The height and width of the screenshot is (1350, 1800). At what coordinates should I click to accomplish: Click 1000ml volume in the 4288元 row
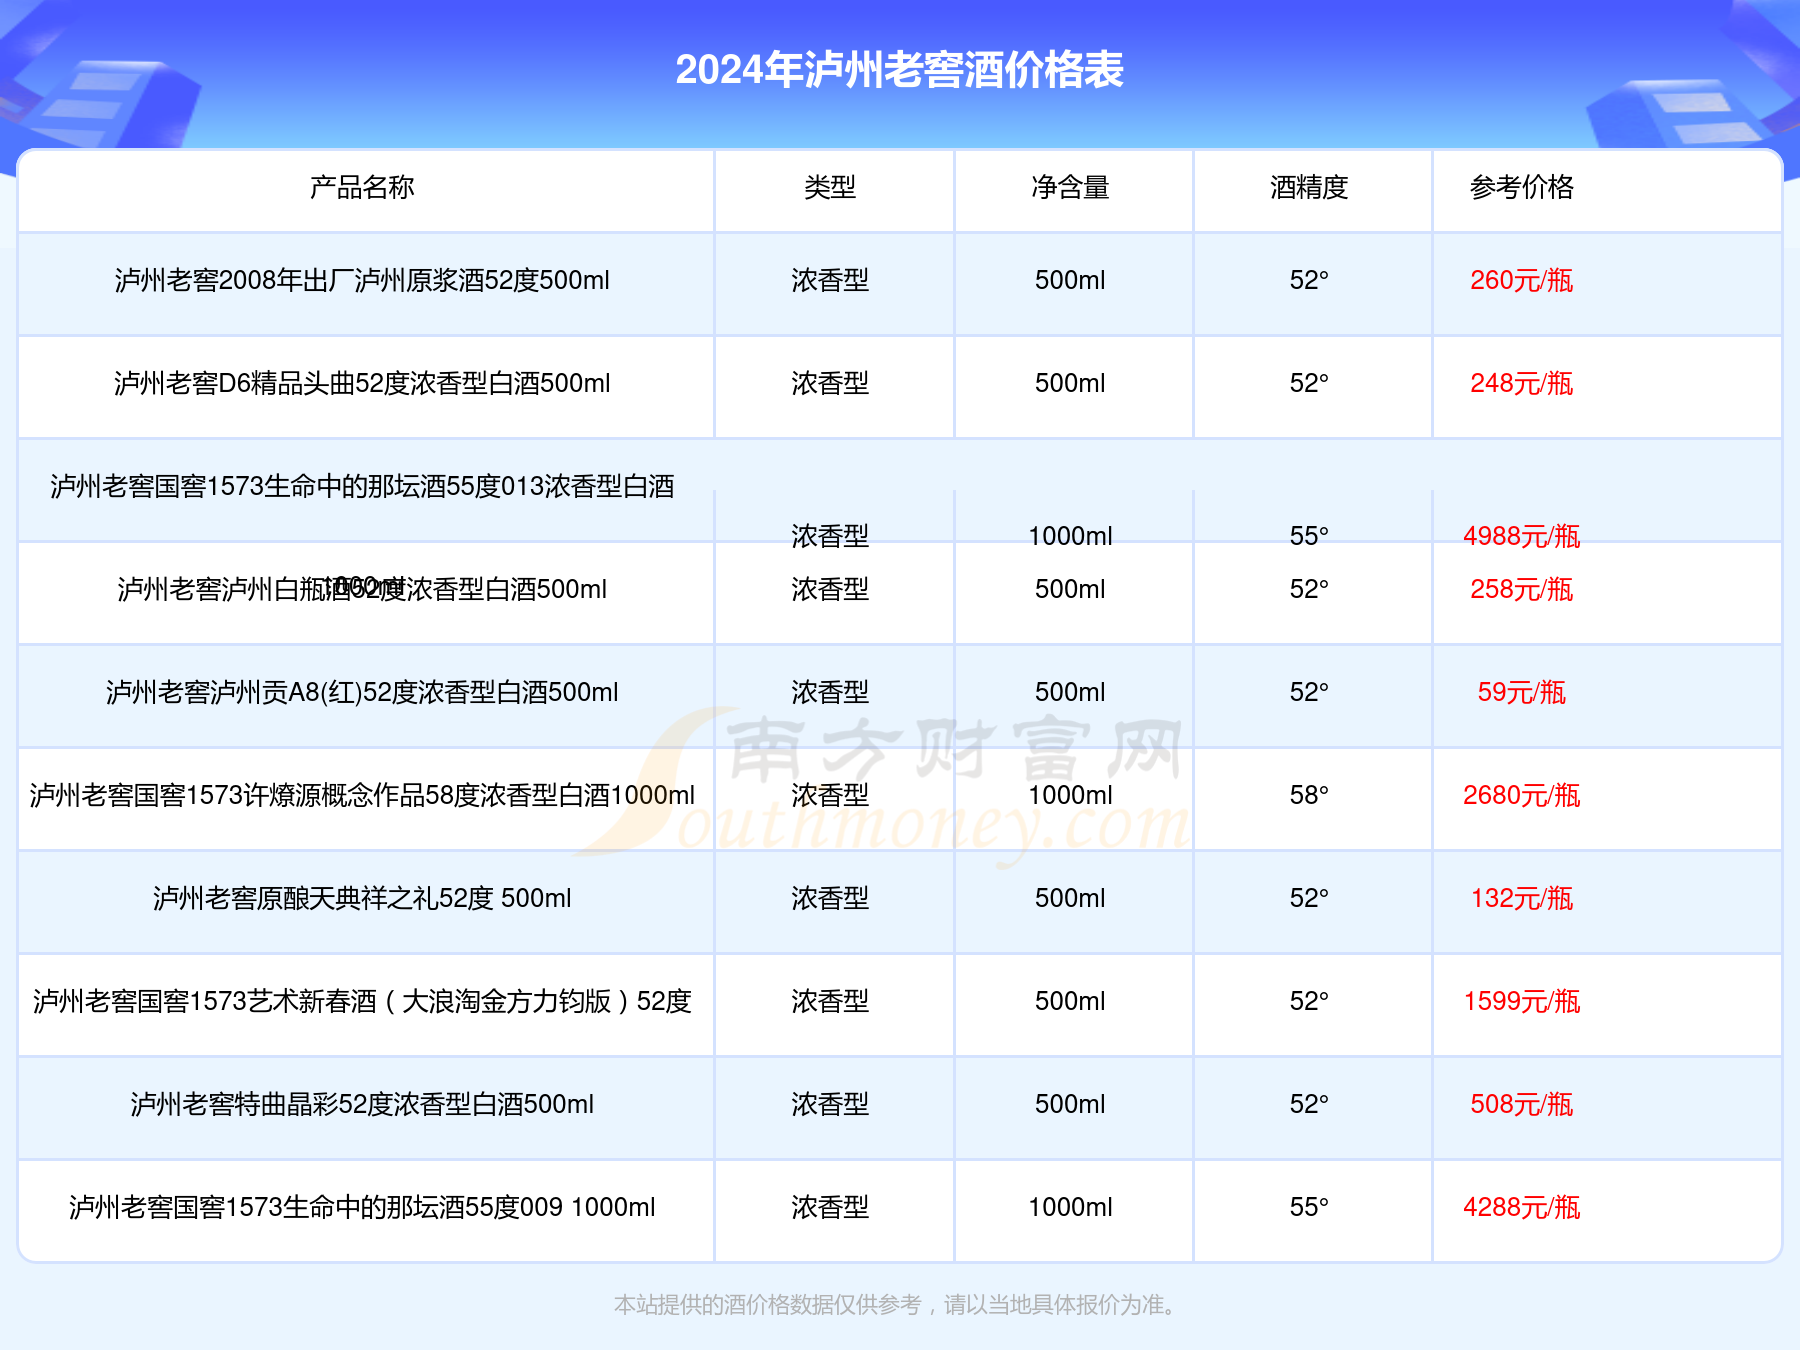1070,1207
